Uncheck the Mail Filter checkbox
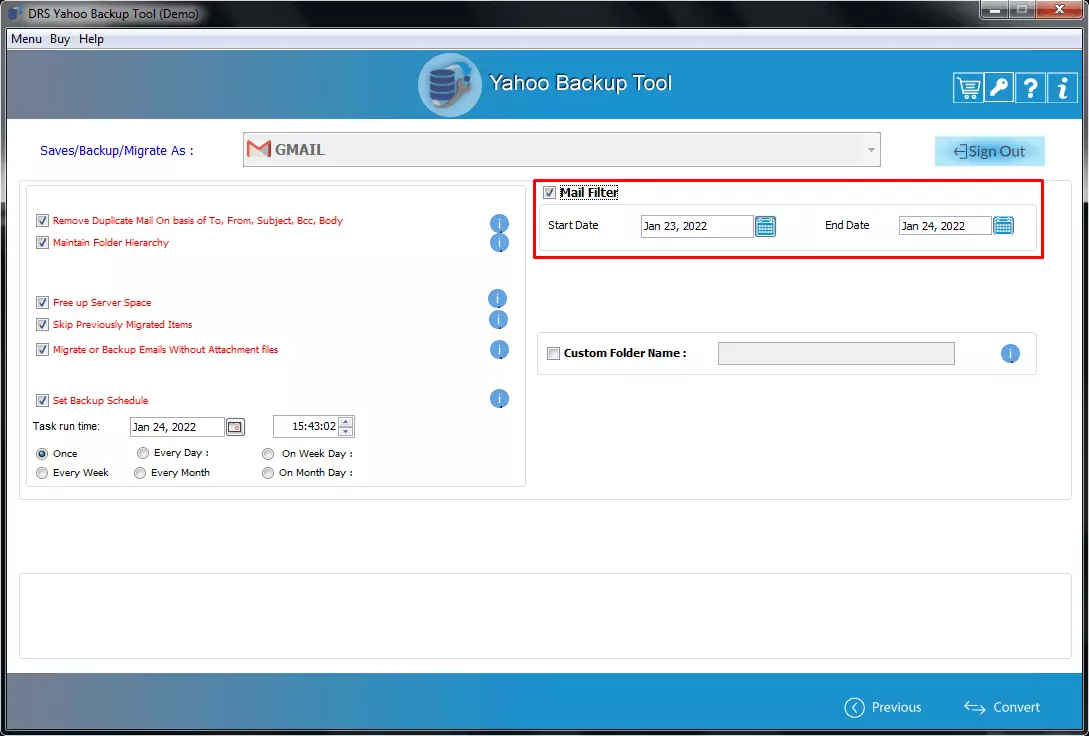The width and height of the screenshot is (1089, 736). coord(549,193)
